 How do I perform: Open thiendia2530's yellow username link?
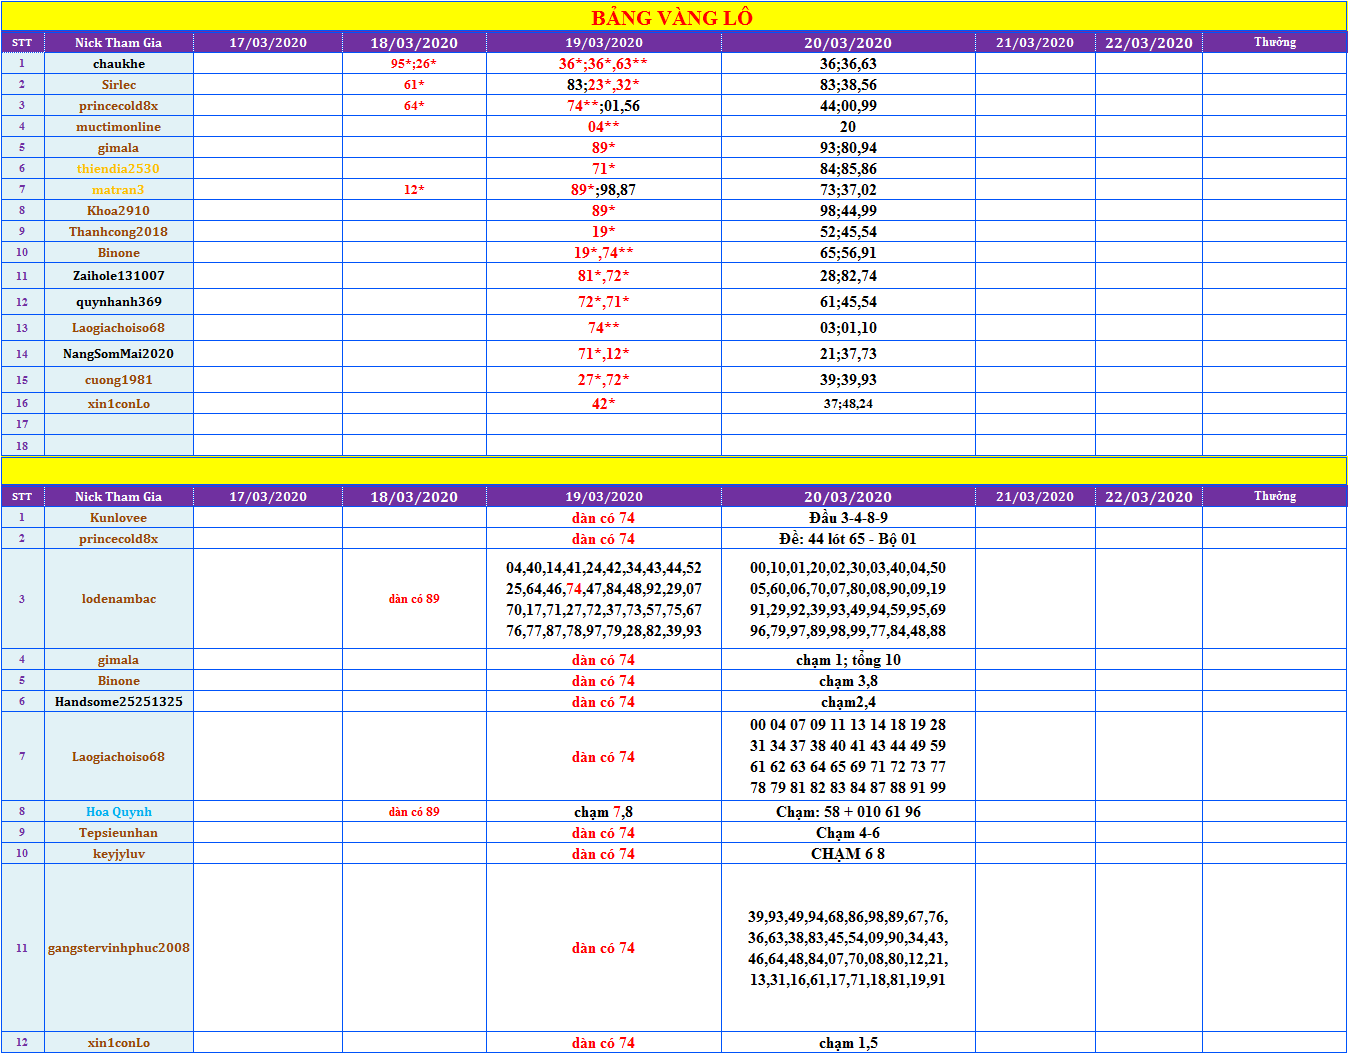click(x=119, y=169)
